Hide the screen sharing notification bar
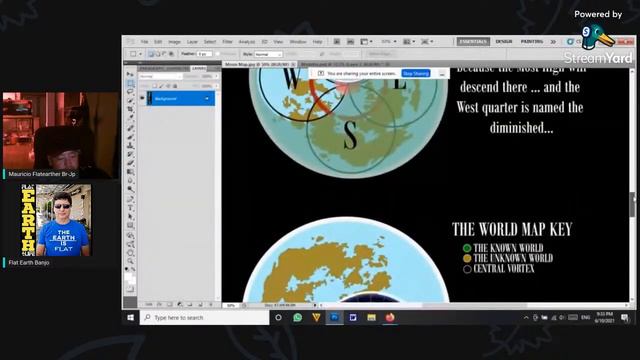This screenshot has width=640, height=360. (x=441, y=73)
